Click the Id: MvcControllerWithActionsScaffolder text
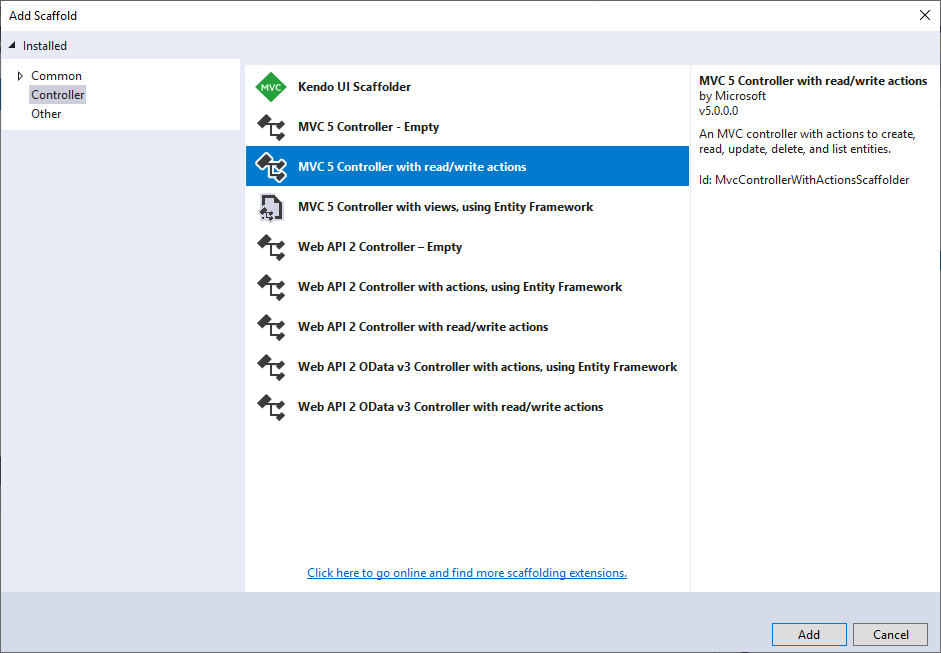 (804, 180)
